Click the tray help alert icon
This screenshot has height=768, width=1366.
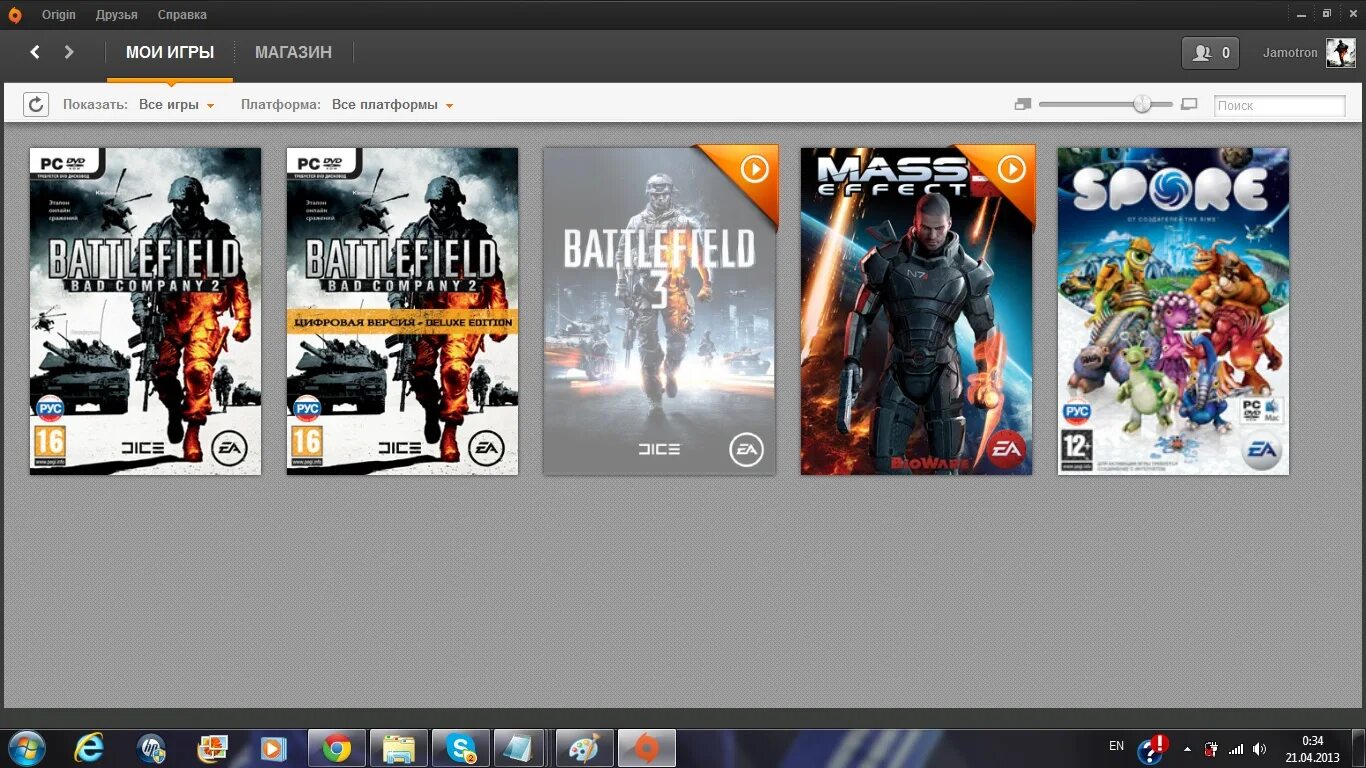pyautogui.click(x=1153, y=749)
